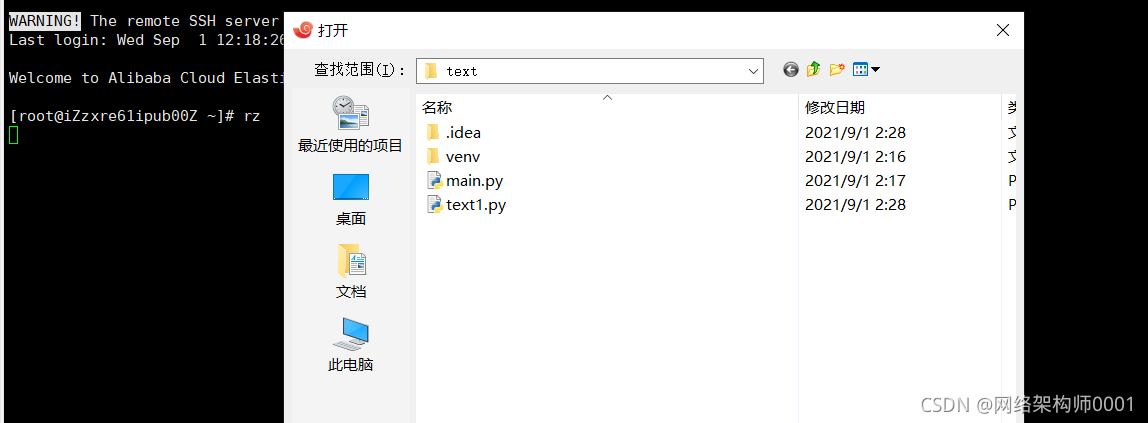Go back using the dialog's back arrow icon
Image resolution: width=1148 pixels, height=423 pixels.
[790, 70]
